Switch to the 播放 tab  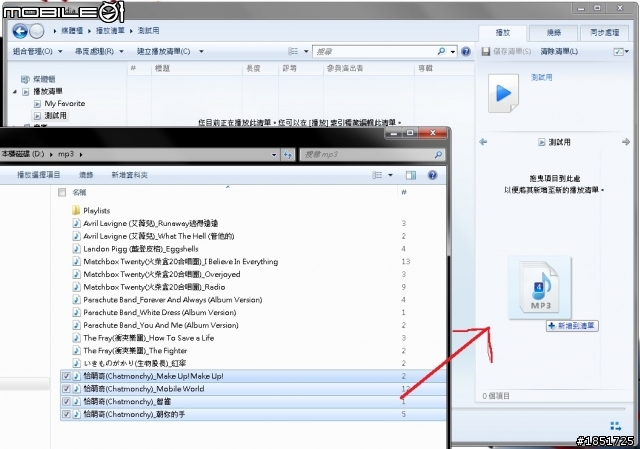tap(502, 33)
